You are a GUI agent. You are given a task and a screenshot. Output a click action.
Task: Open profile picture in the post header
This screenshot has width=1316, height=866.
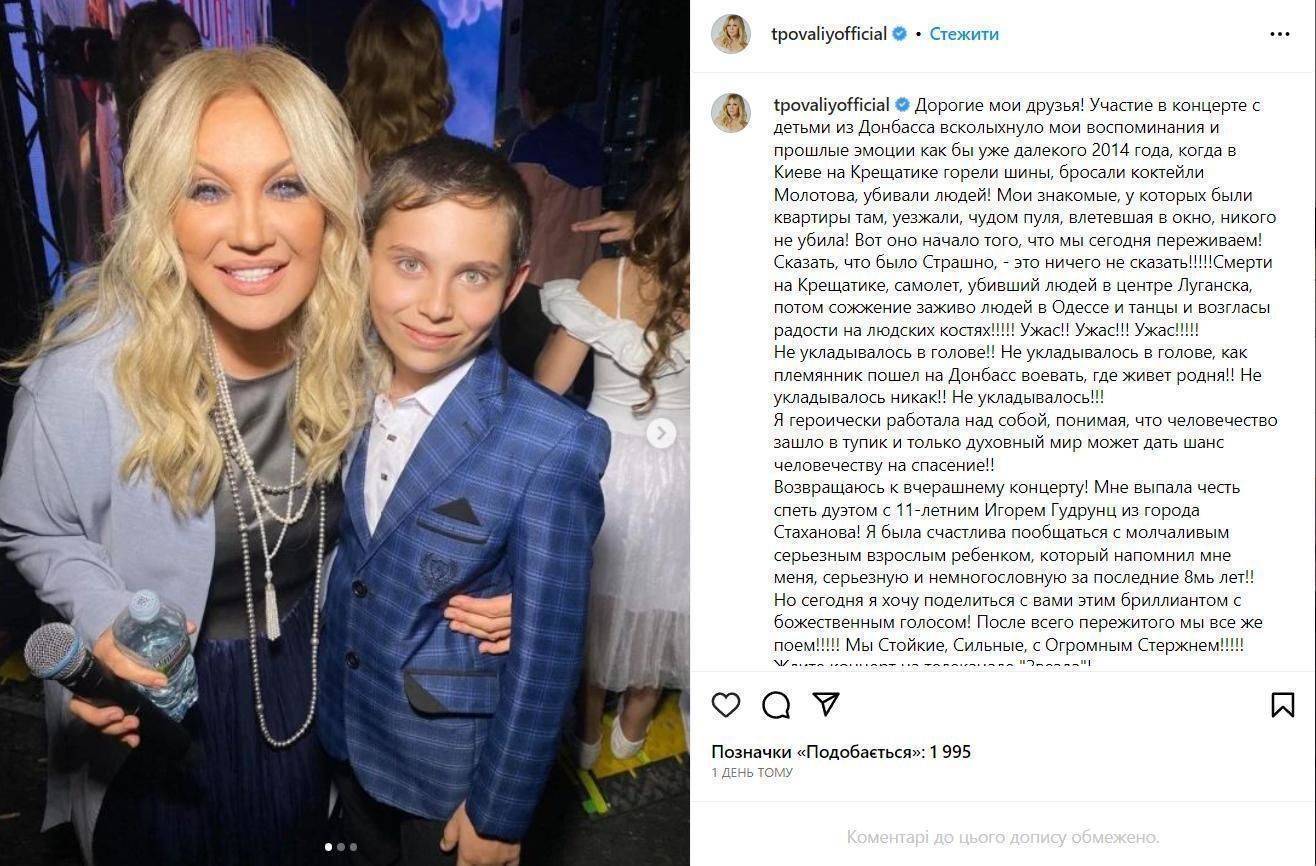731,34
